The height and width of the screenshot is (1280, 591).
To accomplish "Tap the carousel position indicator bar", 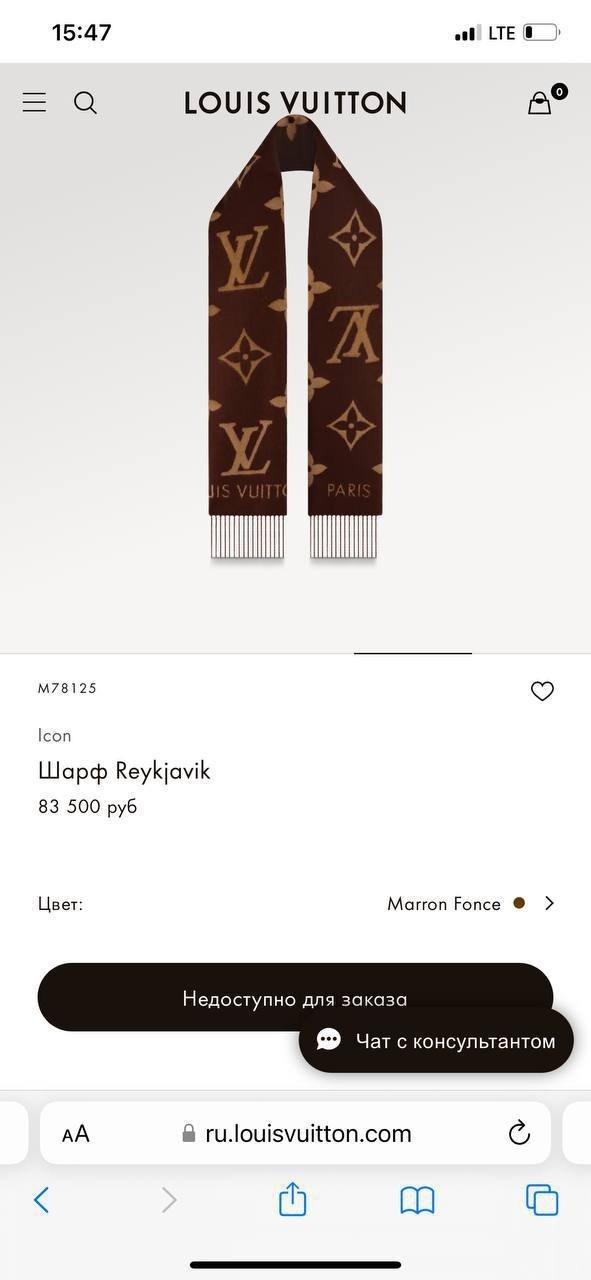I will tap(411, 653).
